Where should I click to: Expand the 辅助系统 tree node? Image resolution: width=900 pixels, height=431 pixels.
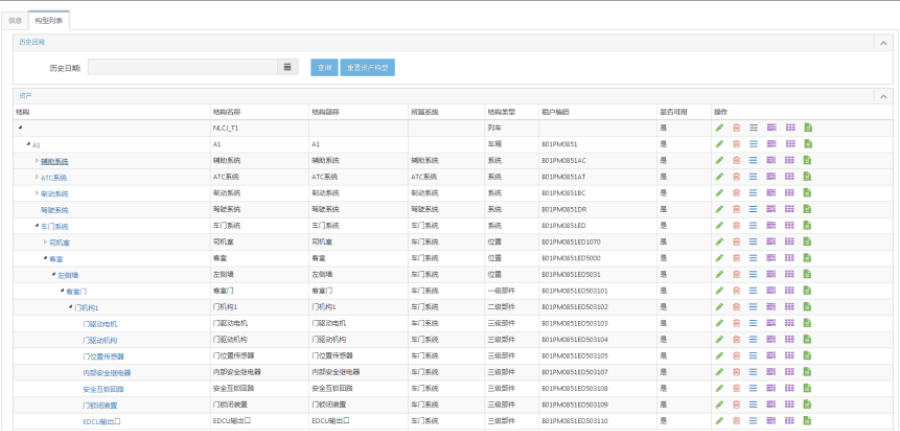coord(37,161)
